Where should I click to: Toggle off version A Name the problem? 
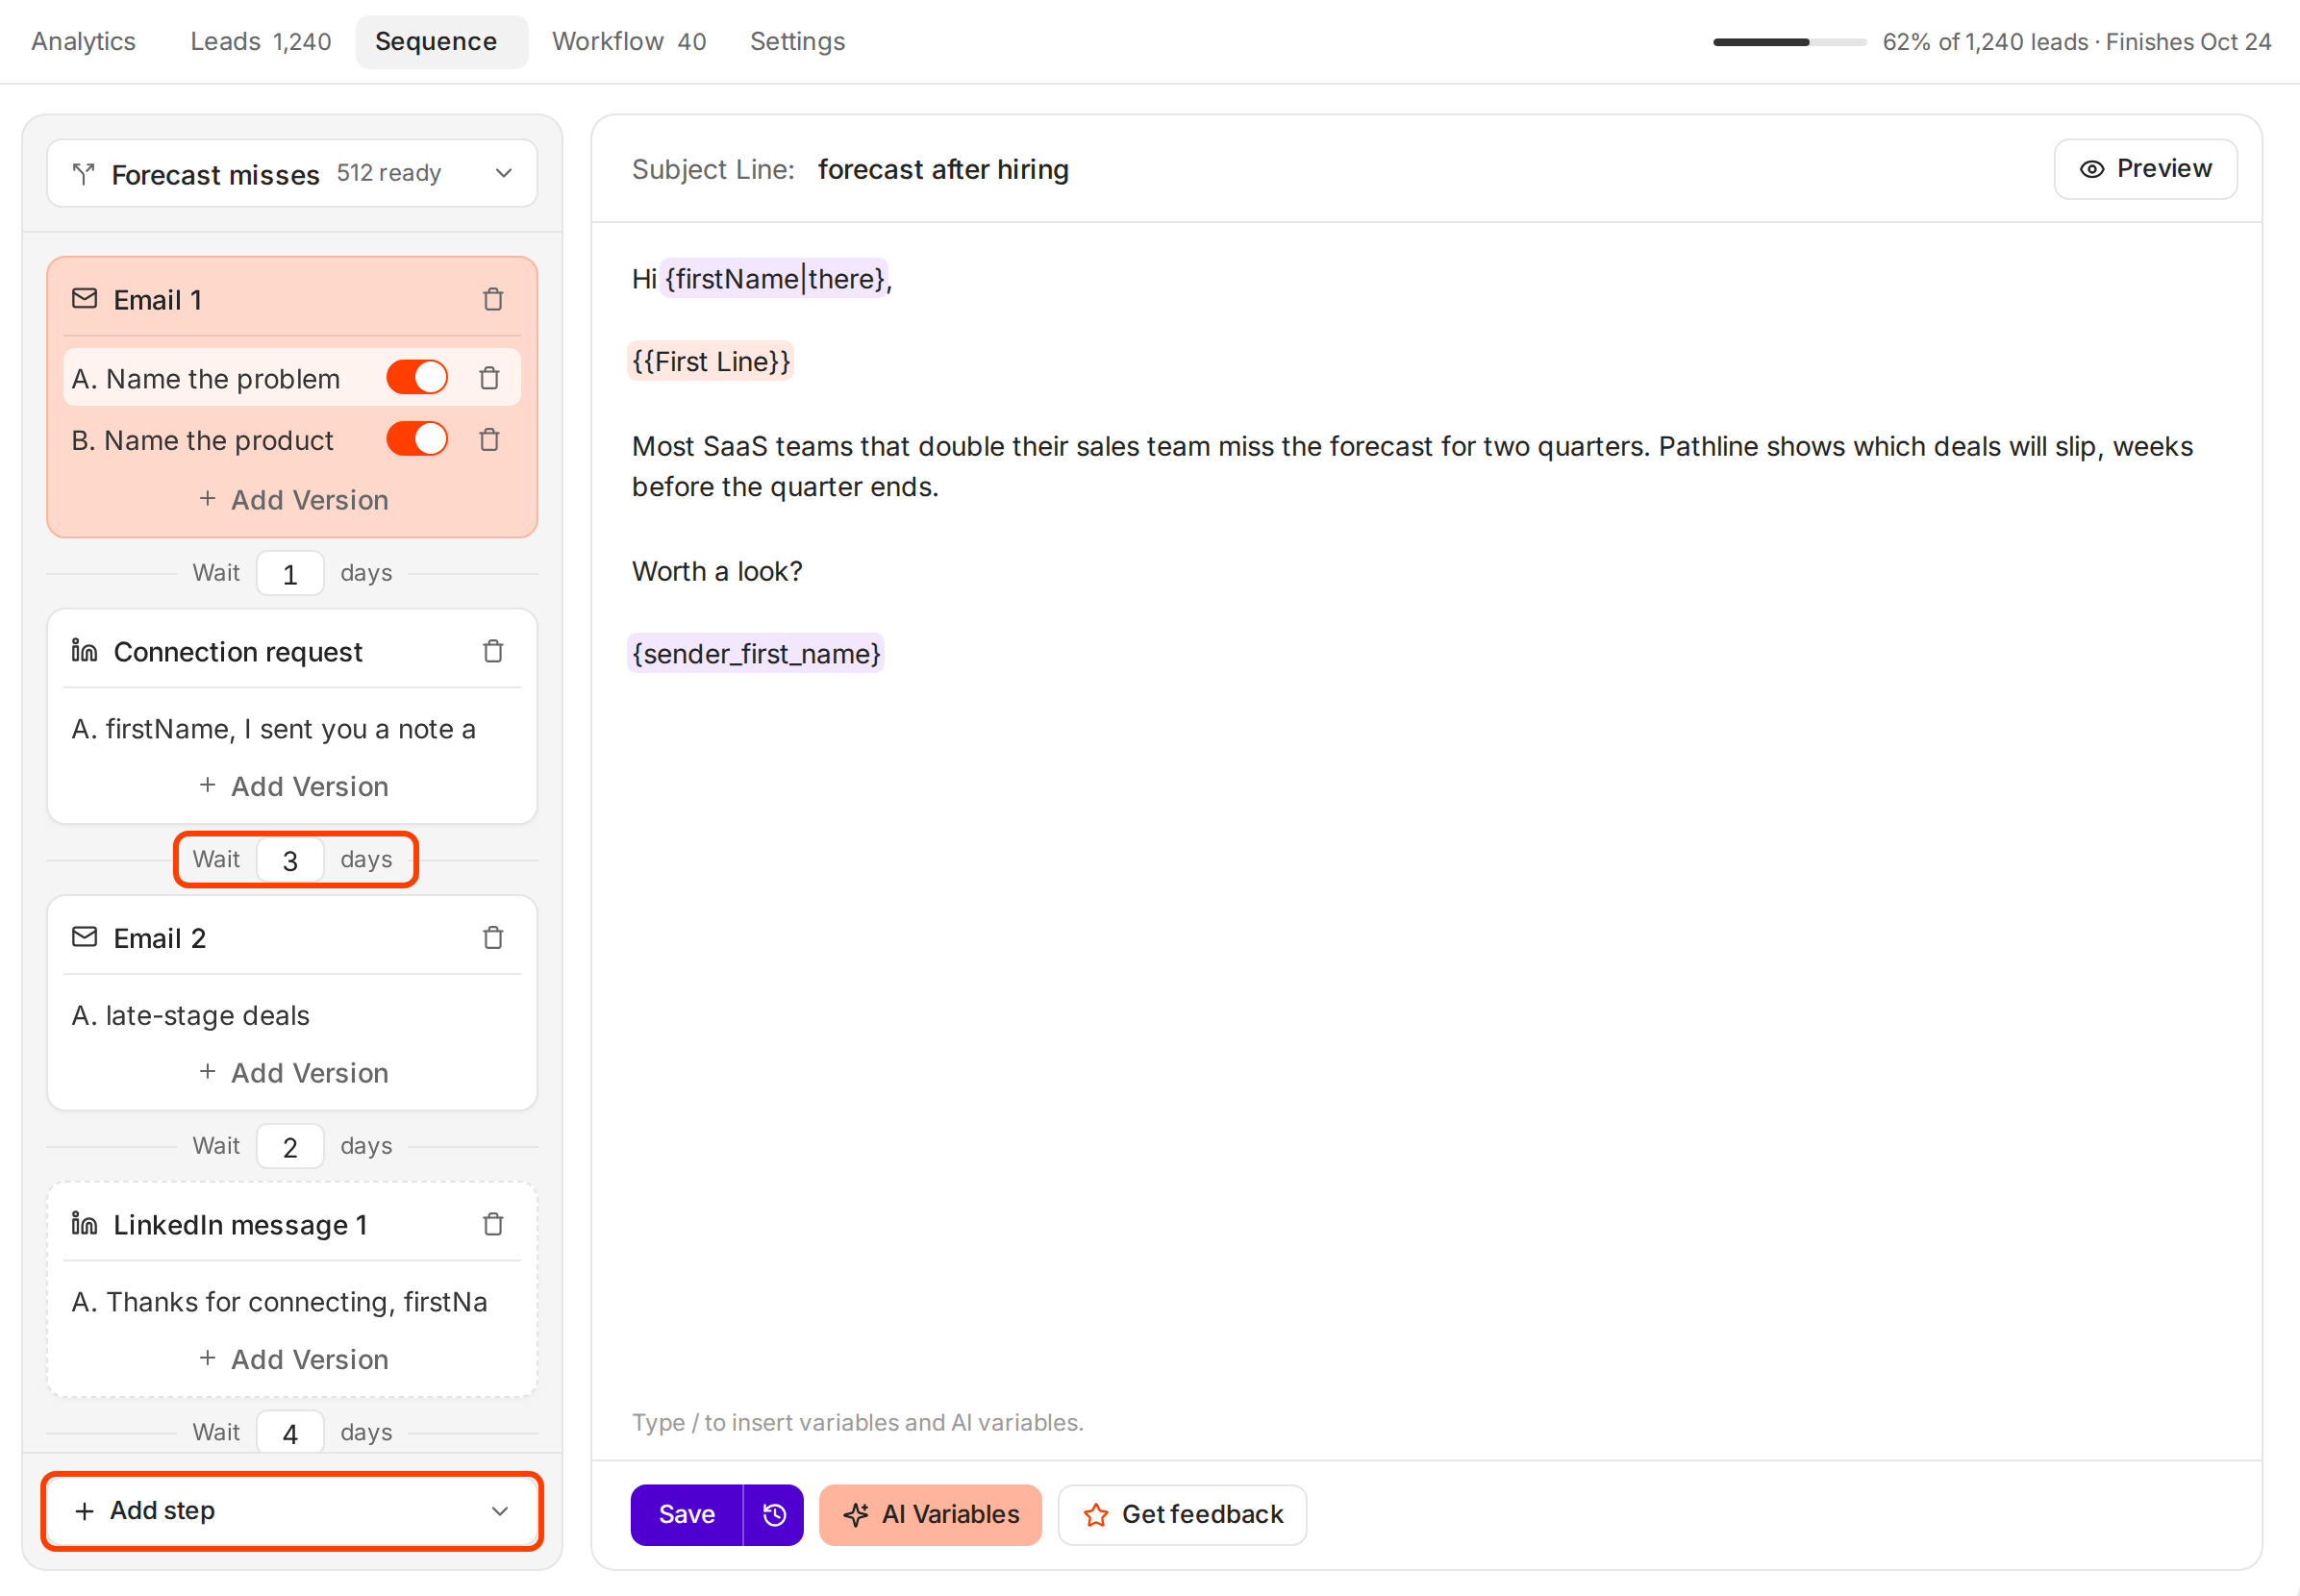tap(417, 378)
